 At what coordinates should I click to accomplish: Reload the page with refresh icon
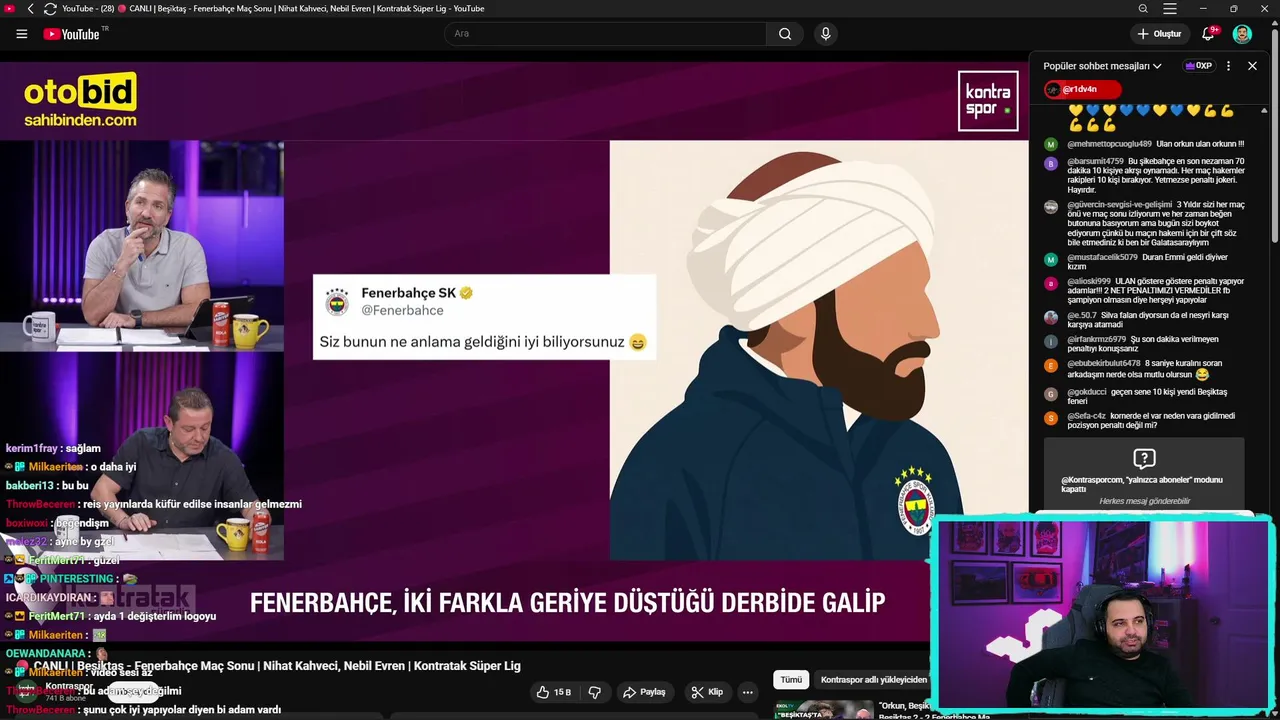pos(50,9)
